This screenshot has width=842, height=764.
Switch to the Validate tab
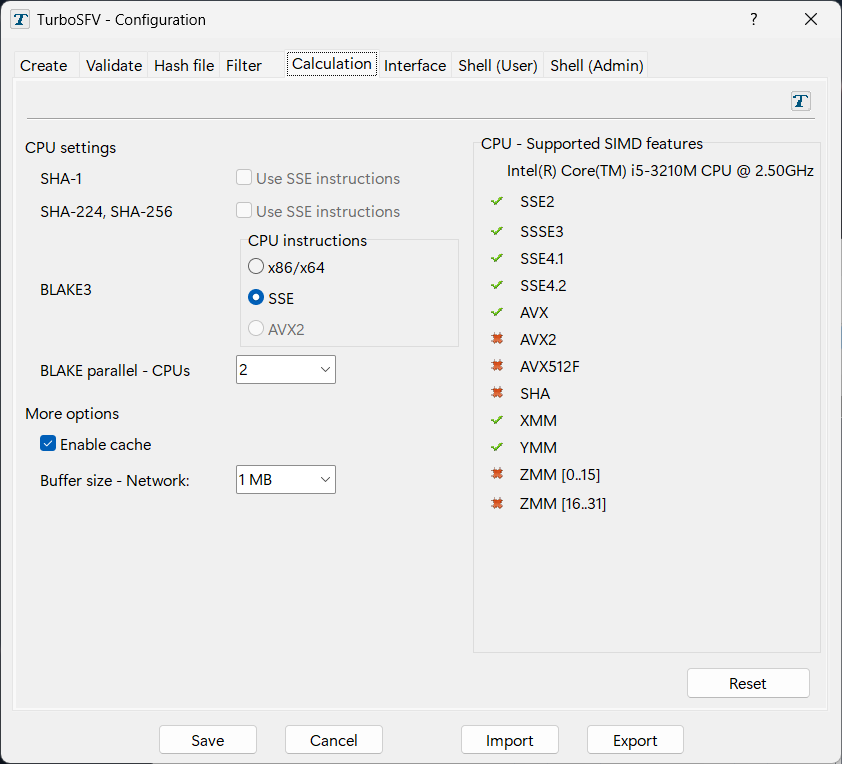tap(114, 66)
